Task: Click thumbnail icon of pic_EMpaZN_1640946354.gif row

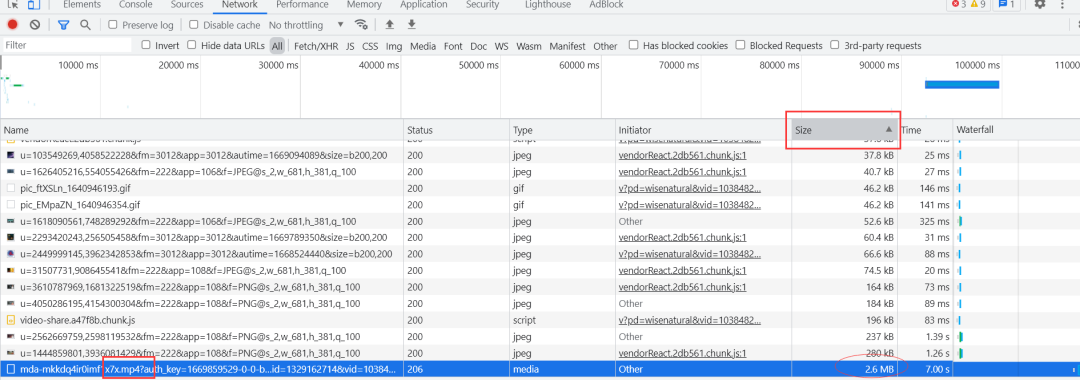Action: click(10, 204)
